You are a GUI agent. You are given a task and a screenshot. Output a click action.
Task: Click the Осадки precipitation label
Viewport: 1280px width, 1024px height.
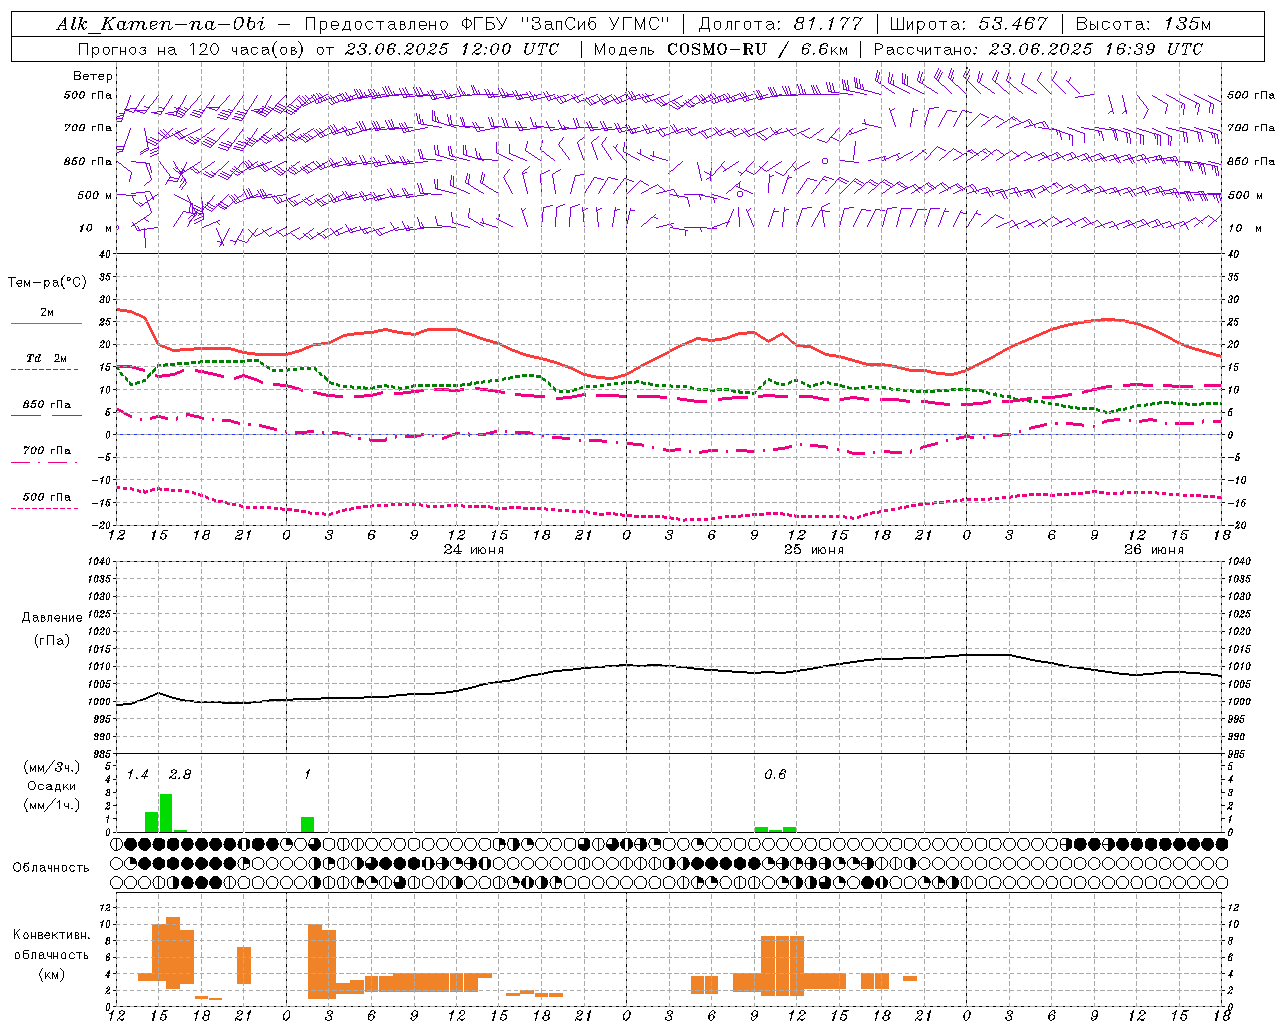(x=51, y=786)
